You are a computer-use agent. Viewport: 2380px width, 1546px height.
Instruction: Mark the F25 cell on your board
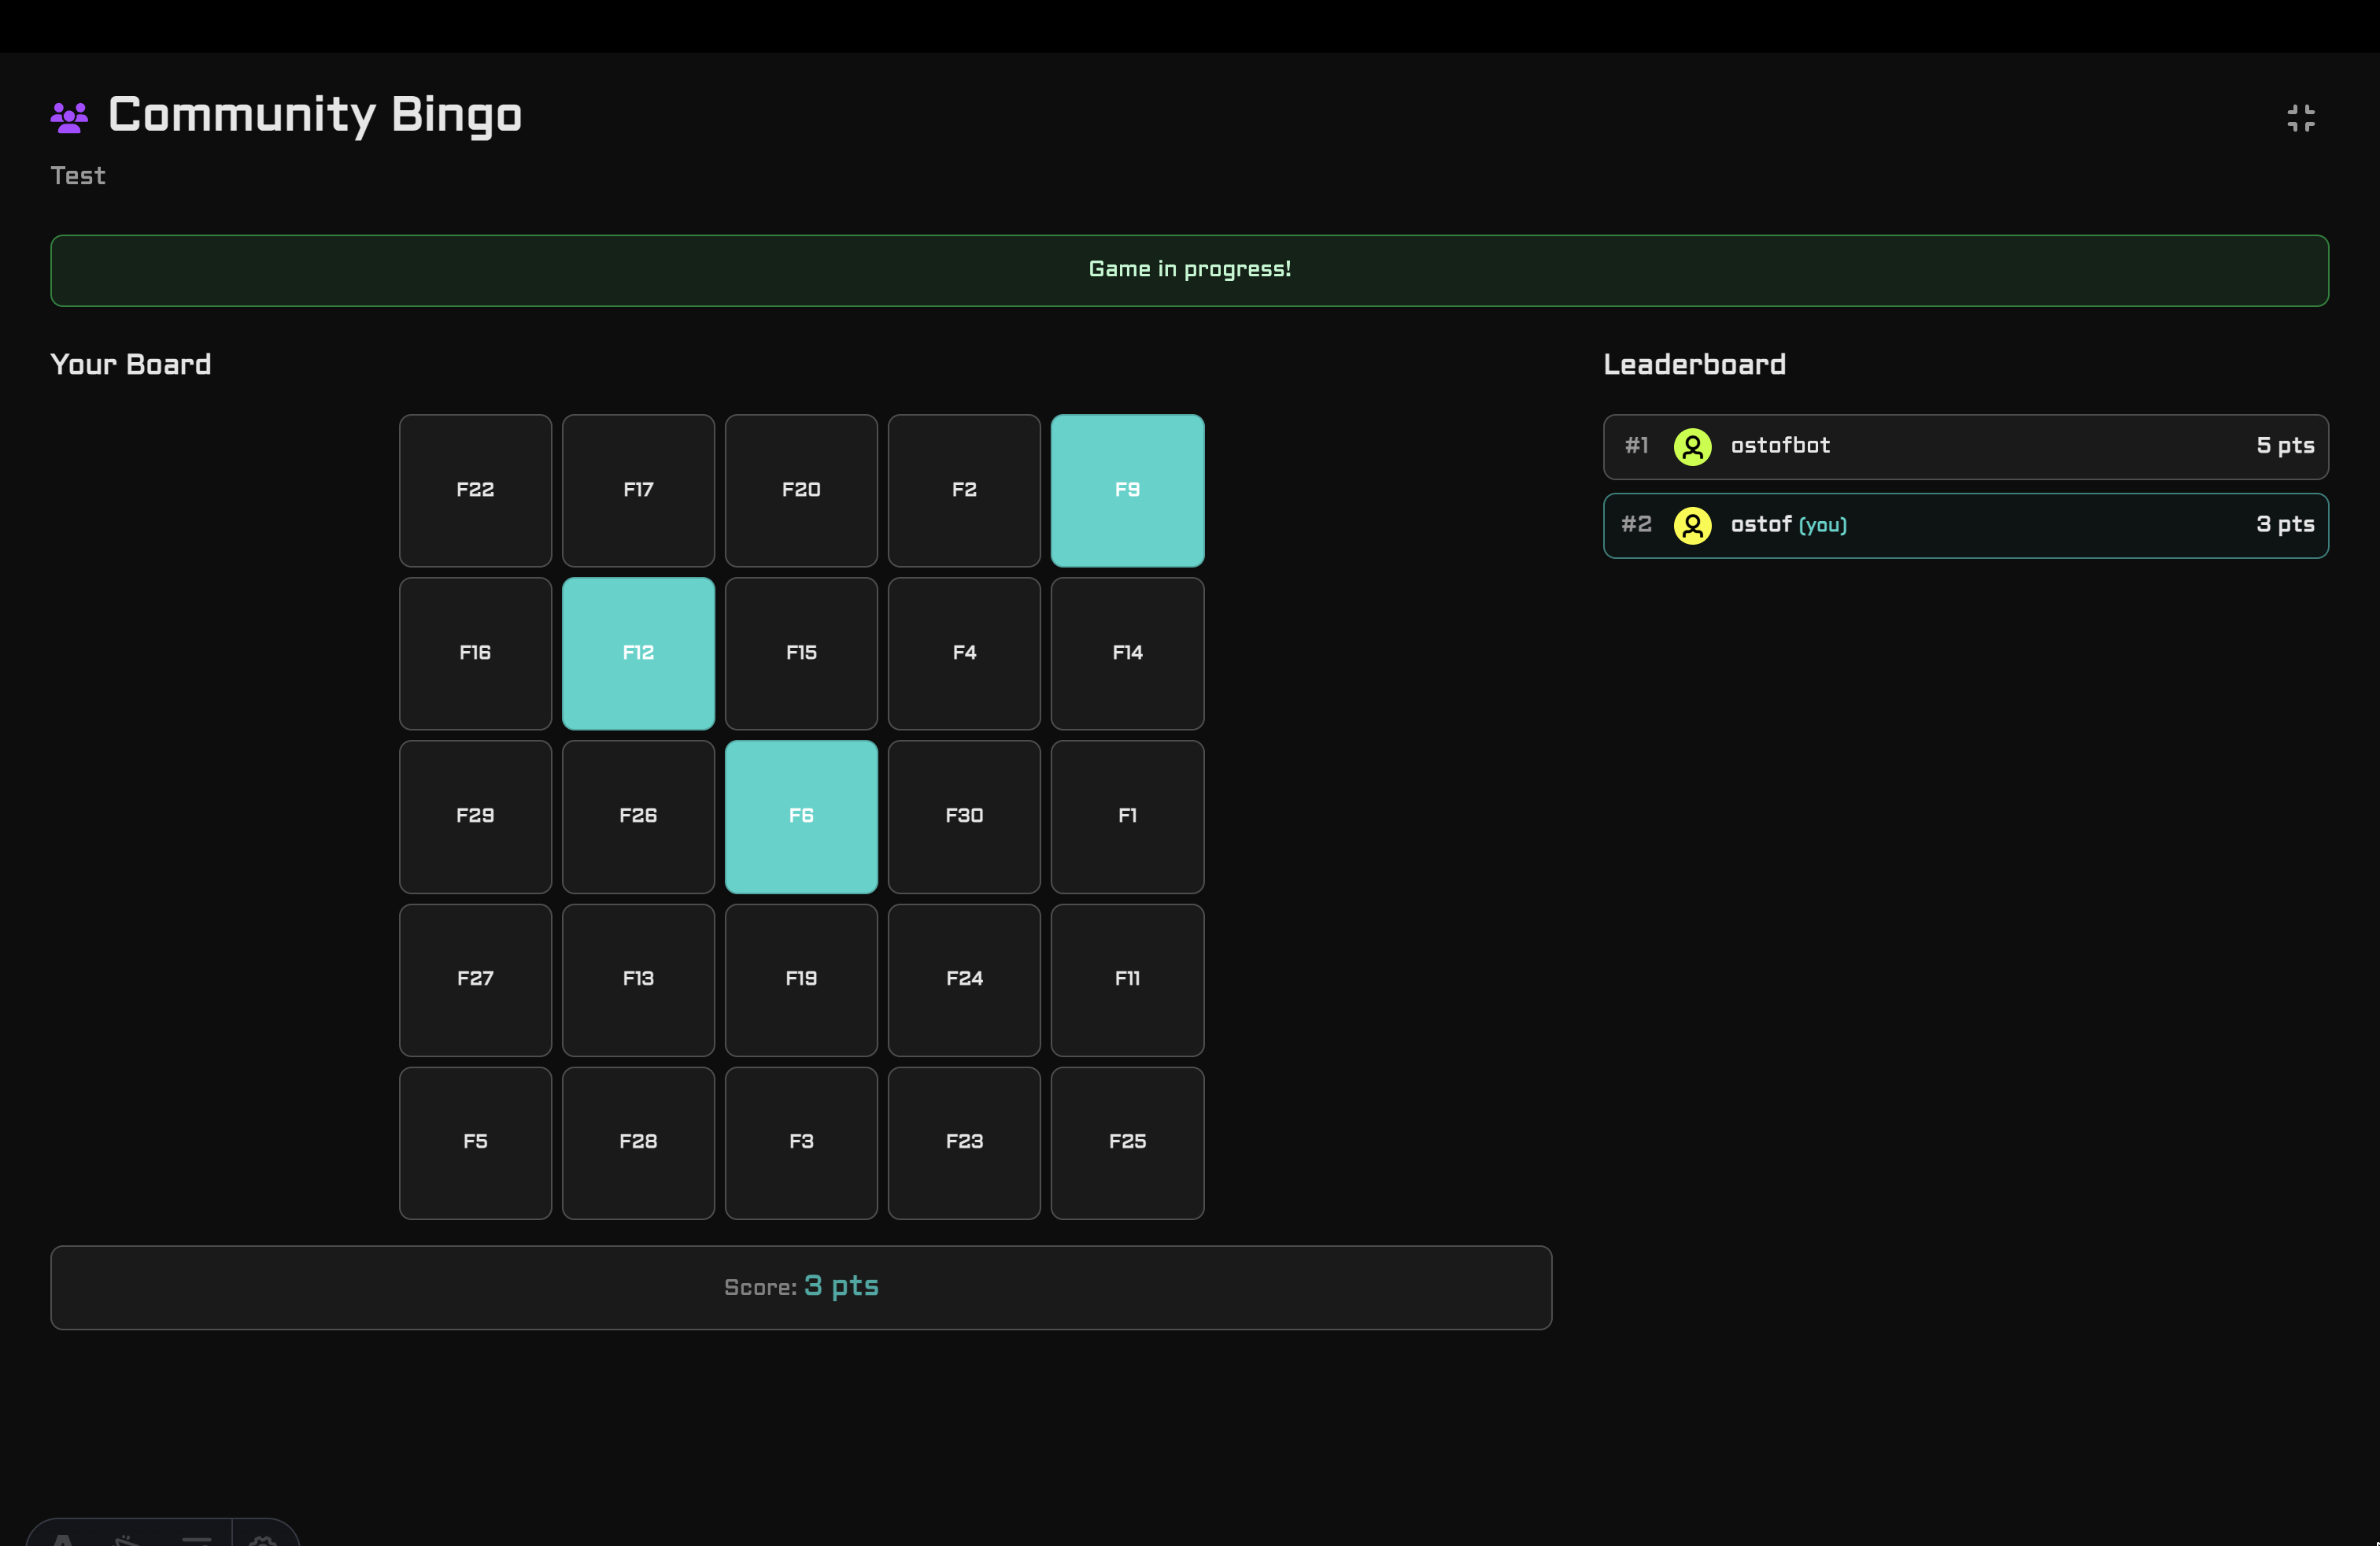click(x=1127, y=1143)
